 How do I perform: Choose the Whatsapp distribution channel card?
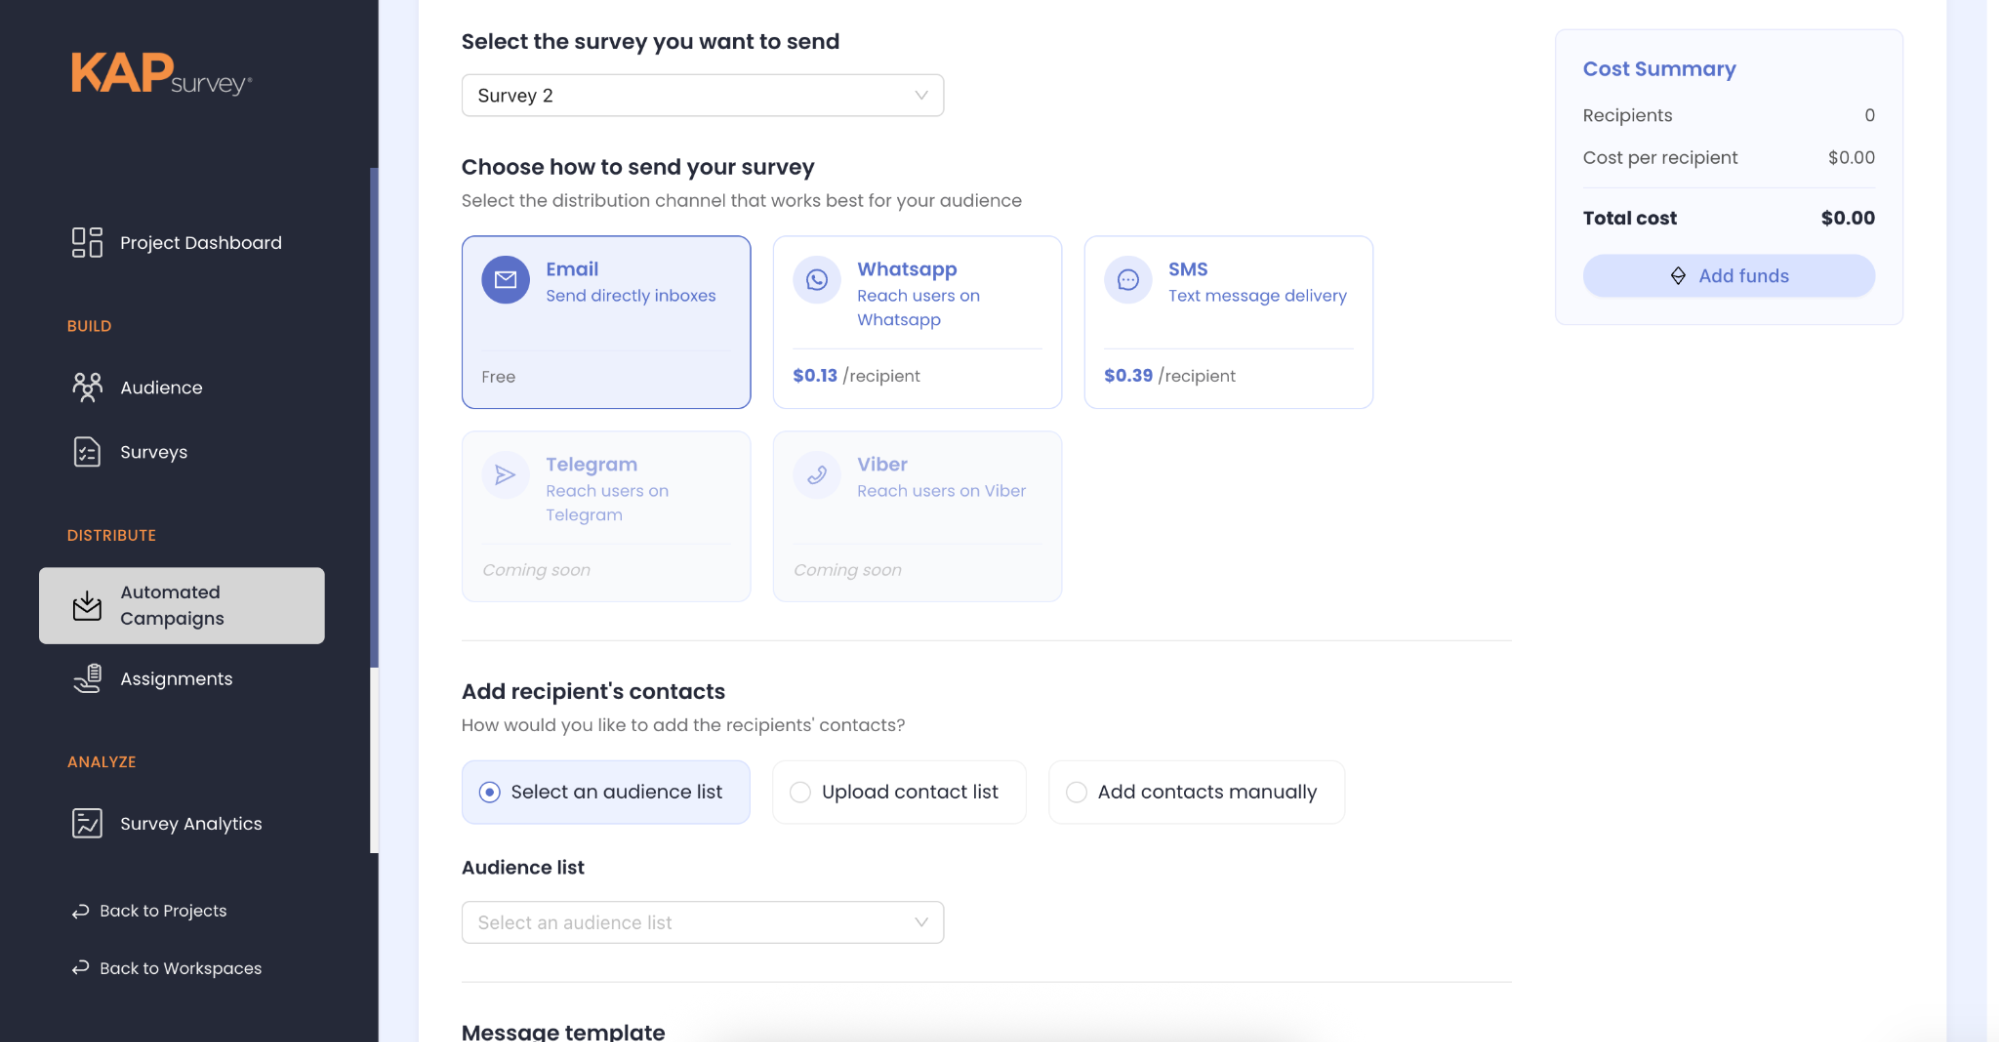[917, 322]
